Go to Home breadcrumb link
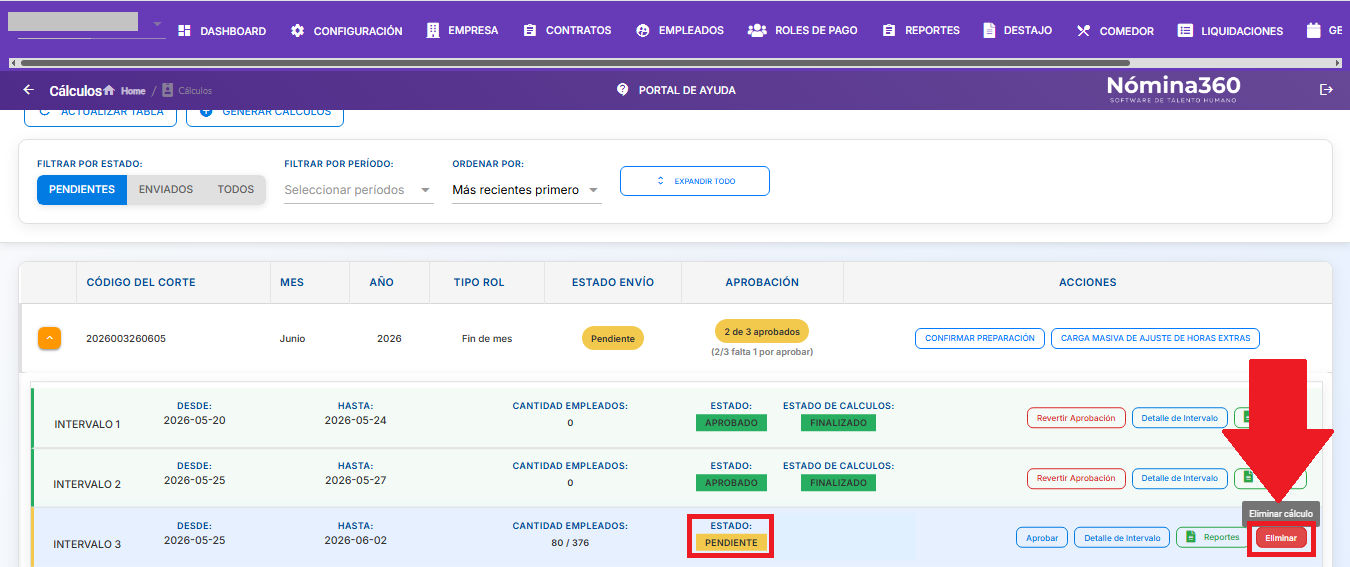 click(x=133, y=91)
